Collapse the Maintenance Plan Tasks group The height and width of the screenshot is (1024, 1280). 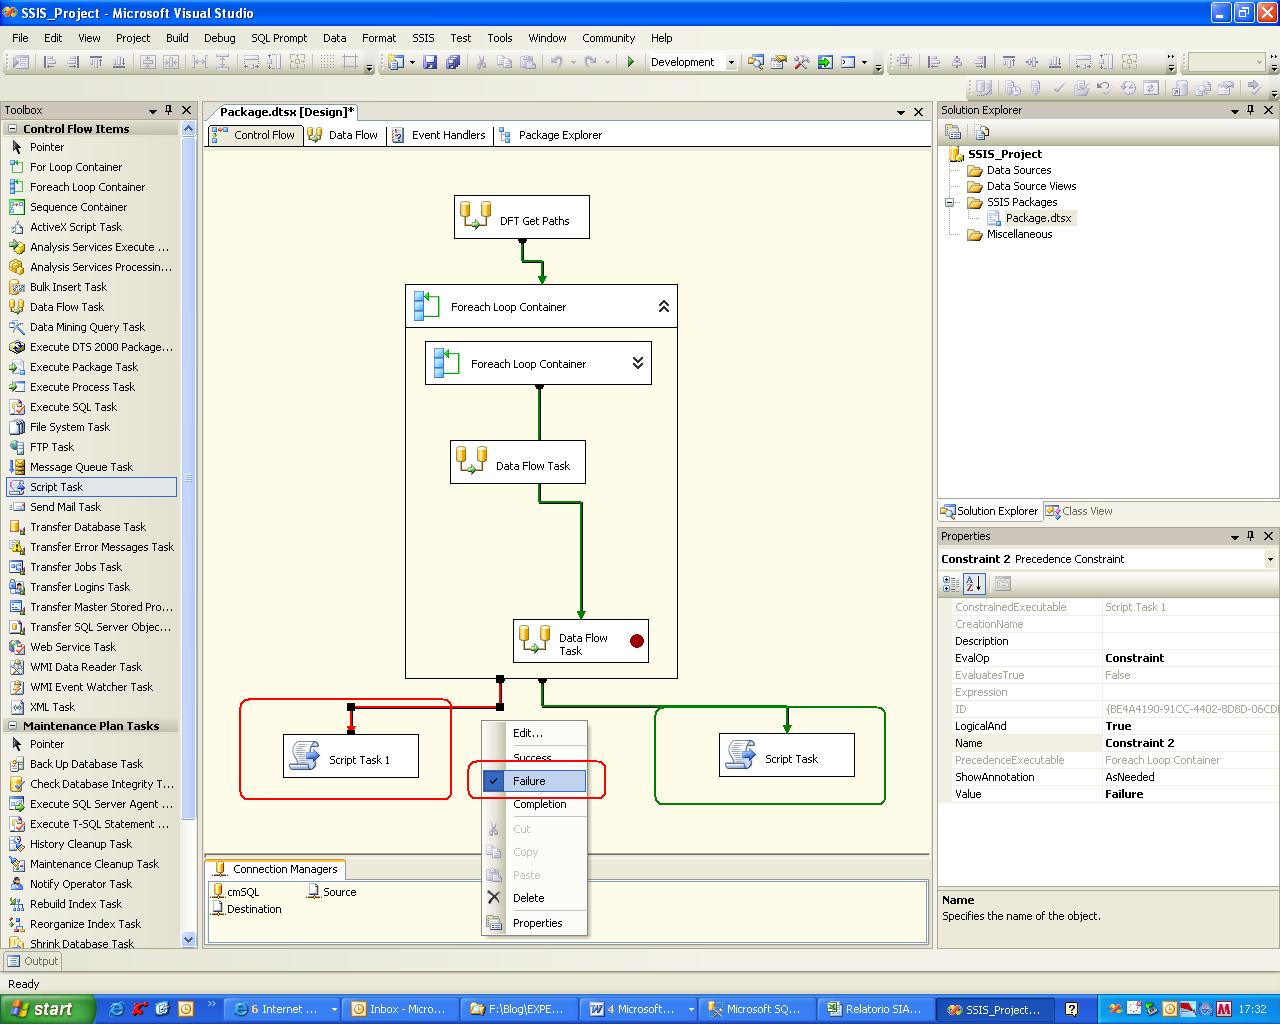click(10, 726)
